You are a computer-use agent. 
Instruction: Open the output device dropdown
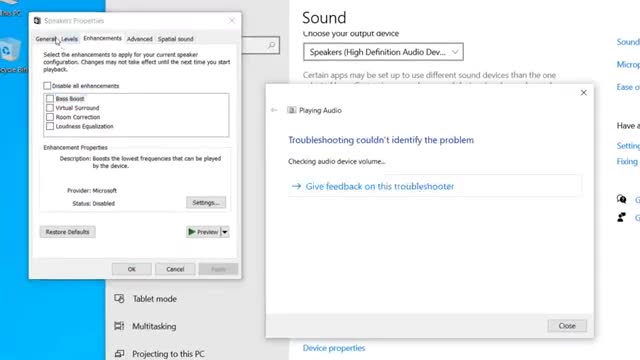383,52
